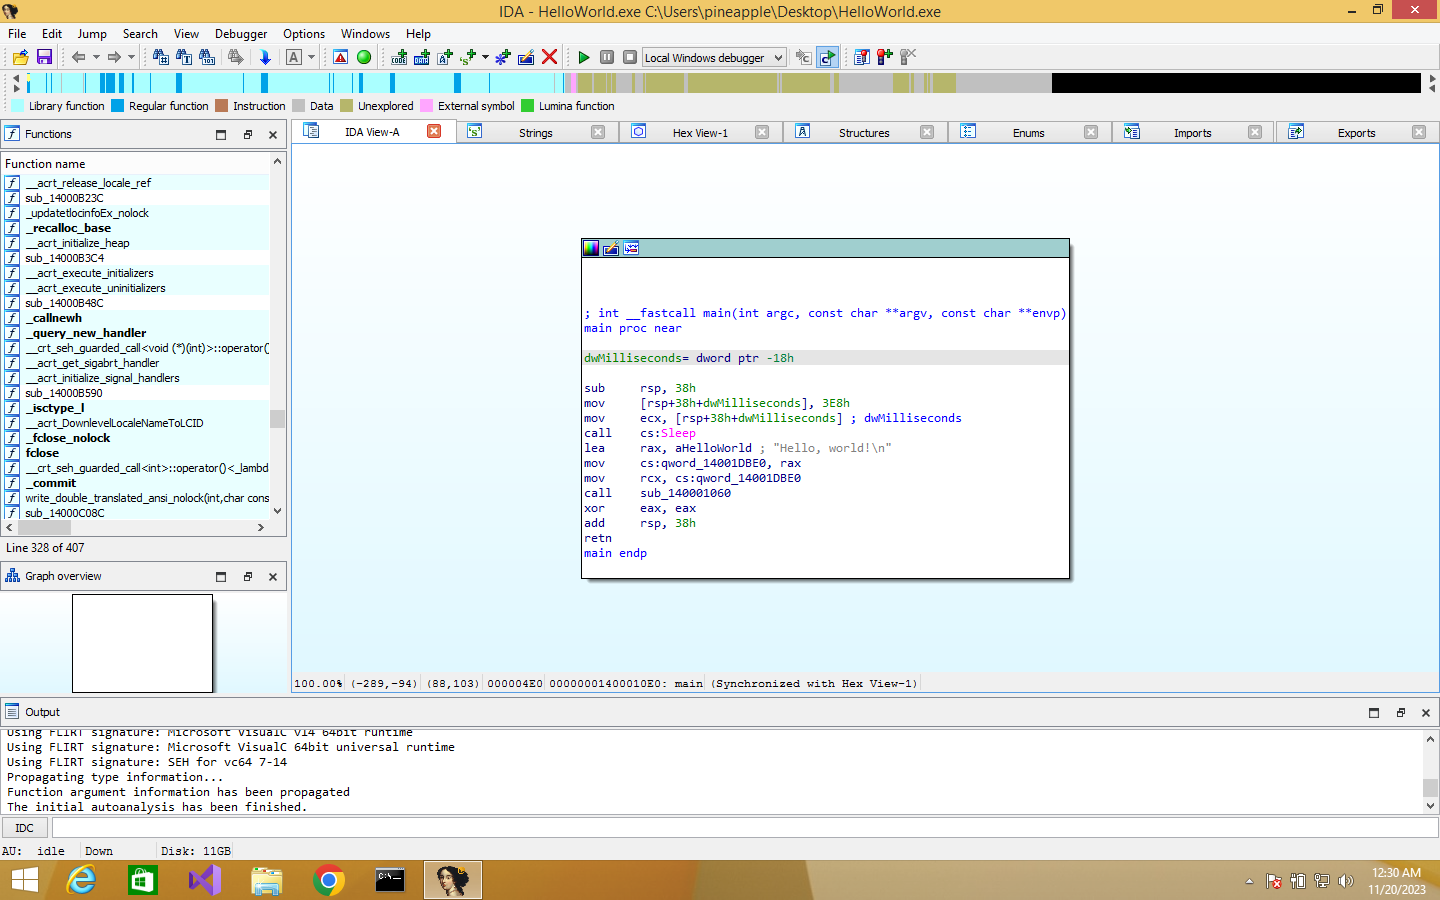Click the DATA with green plus icon
This screenshot has width=1440, height=900.
422,57
